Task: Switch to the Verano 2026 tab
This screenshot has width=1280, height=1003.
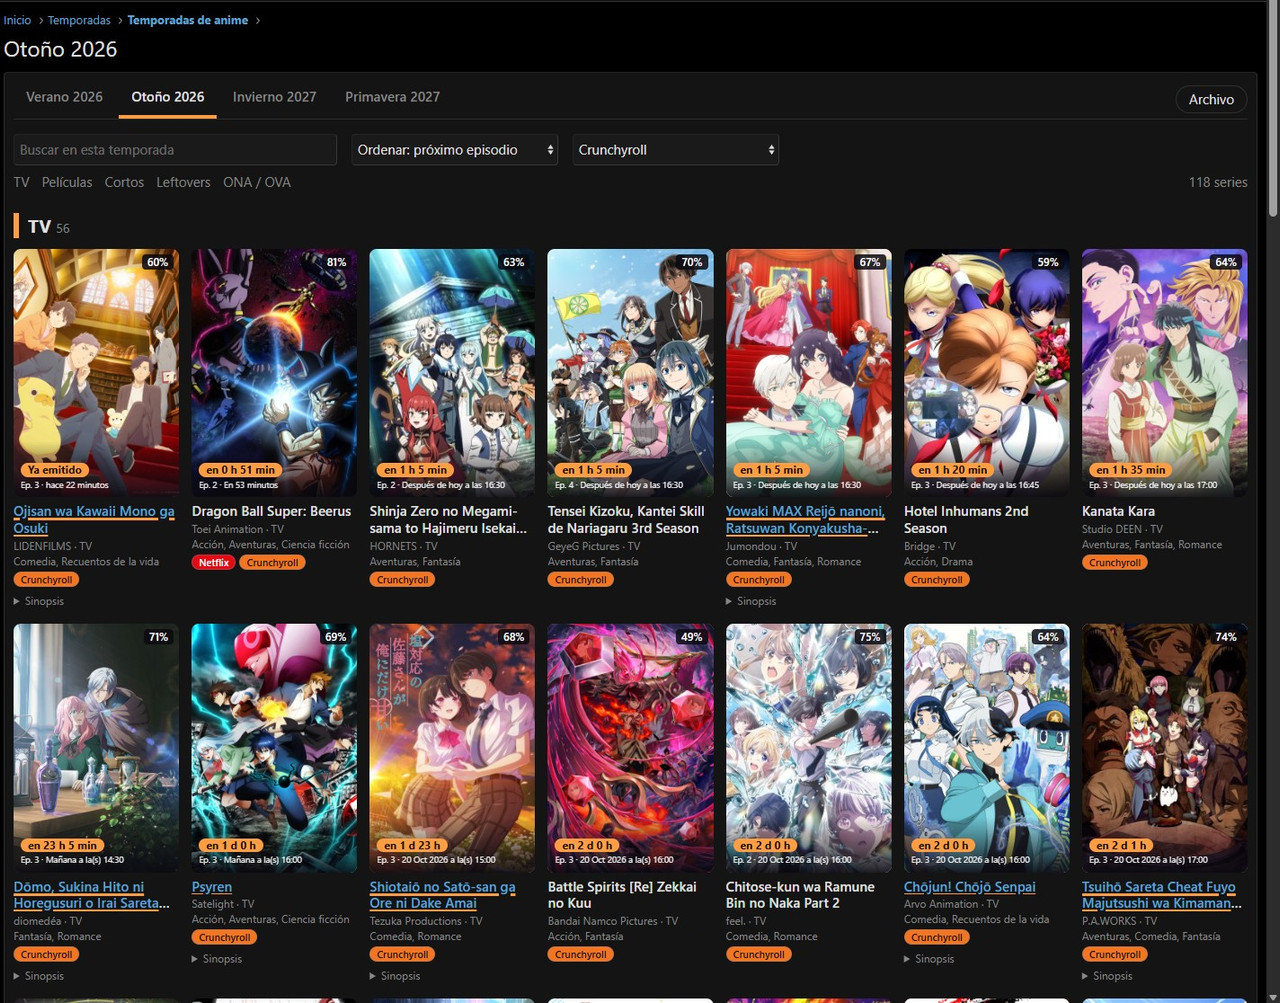Action: pos(64,97)
